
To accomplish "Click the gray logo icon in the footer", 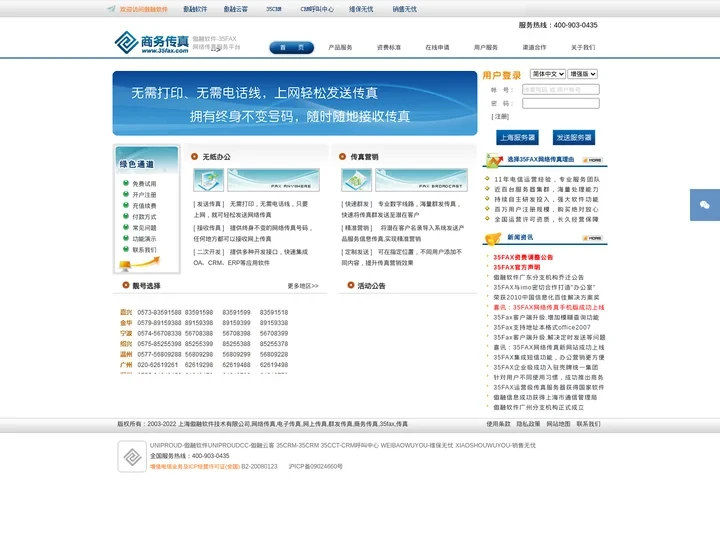I will pos(132,456).
